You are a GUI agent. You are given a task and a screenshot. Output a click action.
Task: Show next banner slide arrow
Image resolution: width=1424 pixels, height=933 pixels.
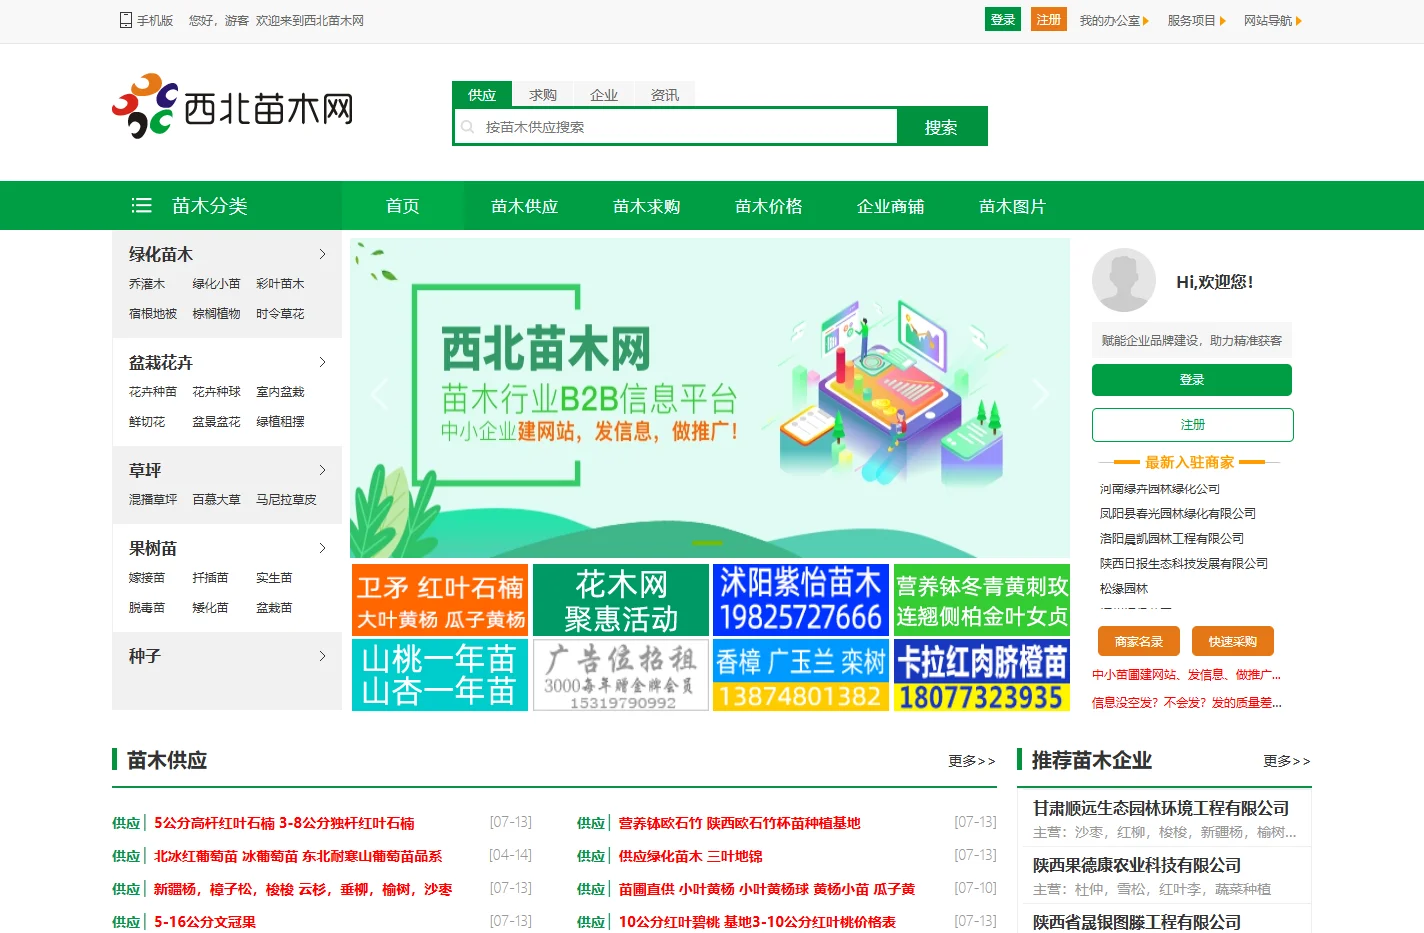(1041, 394)
